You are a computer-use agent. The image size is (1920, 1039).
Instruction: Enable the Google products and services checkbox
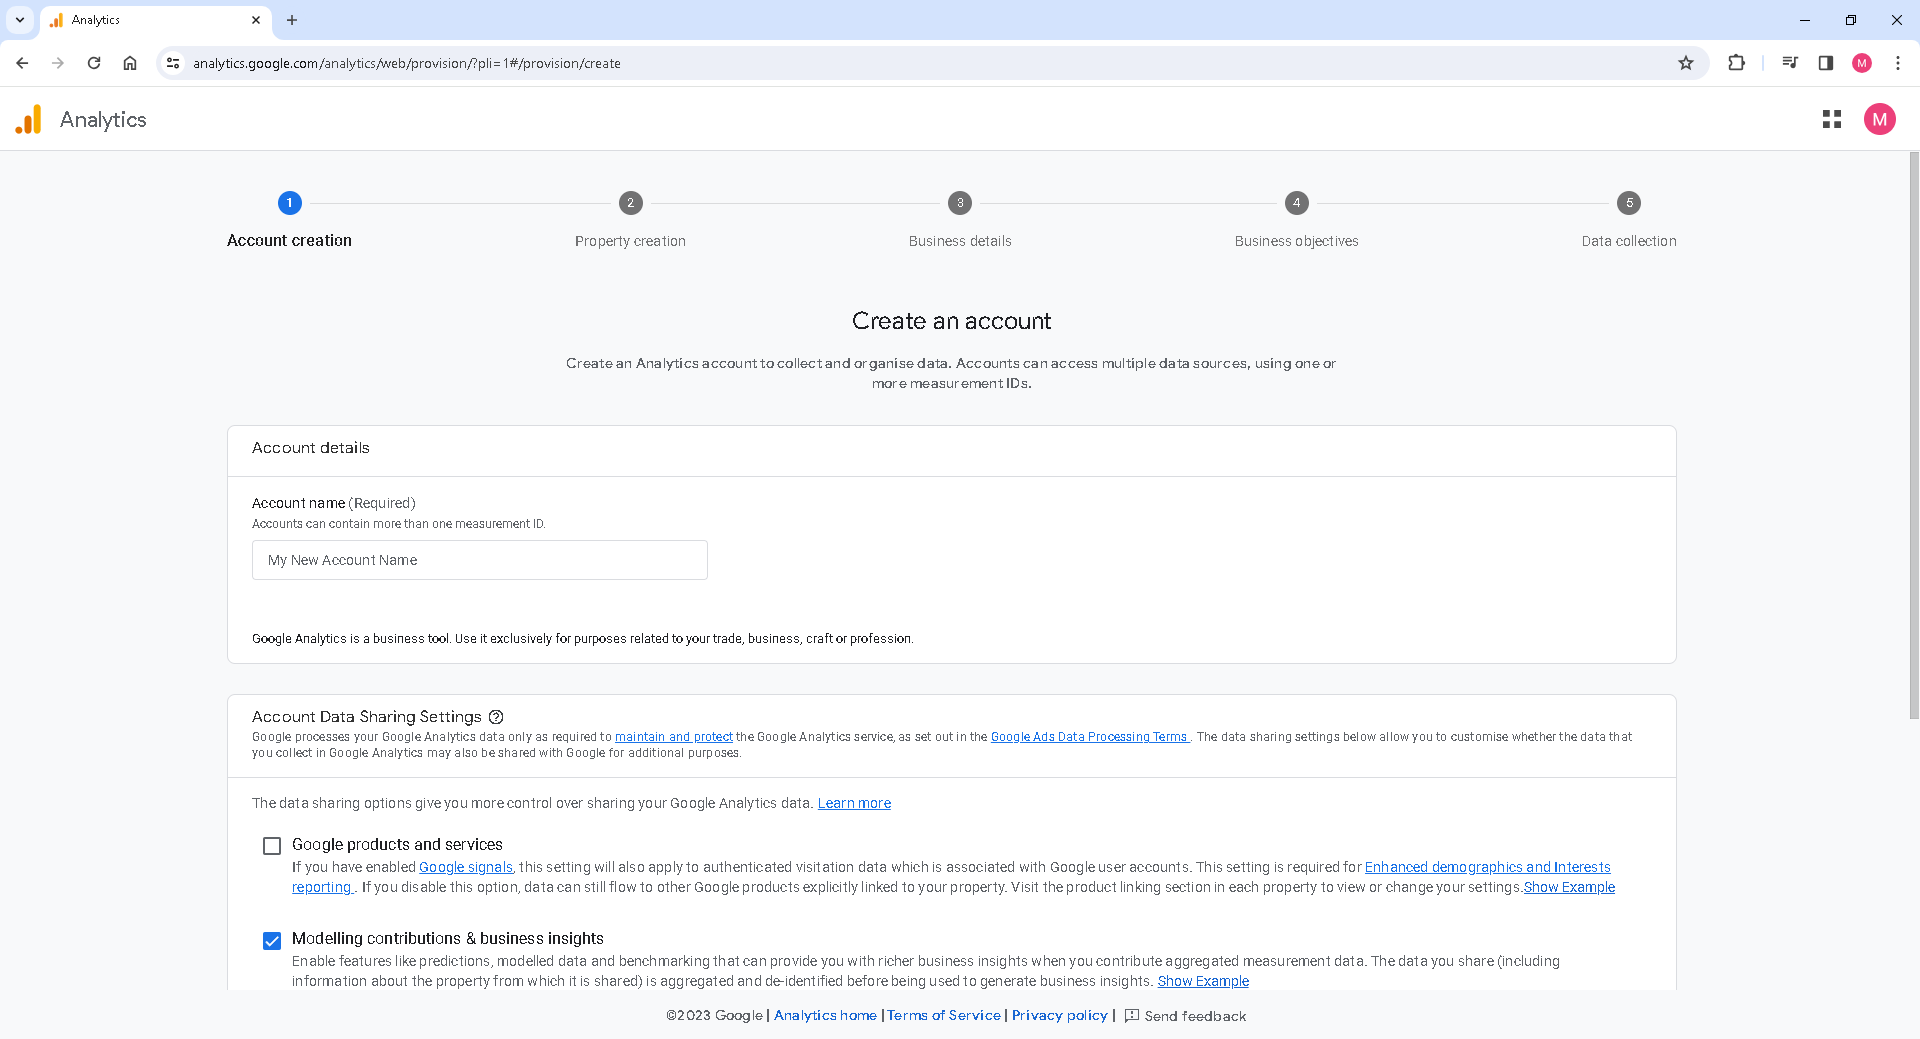(271, 845)
